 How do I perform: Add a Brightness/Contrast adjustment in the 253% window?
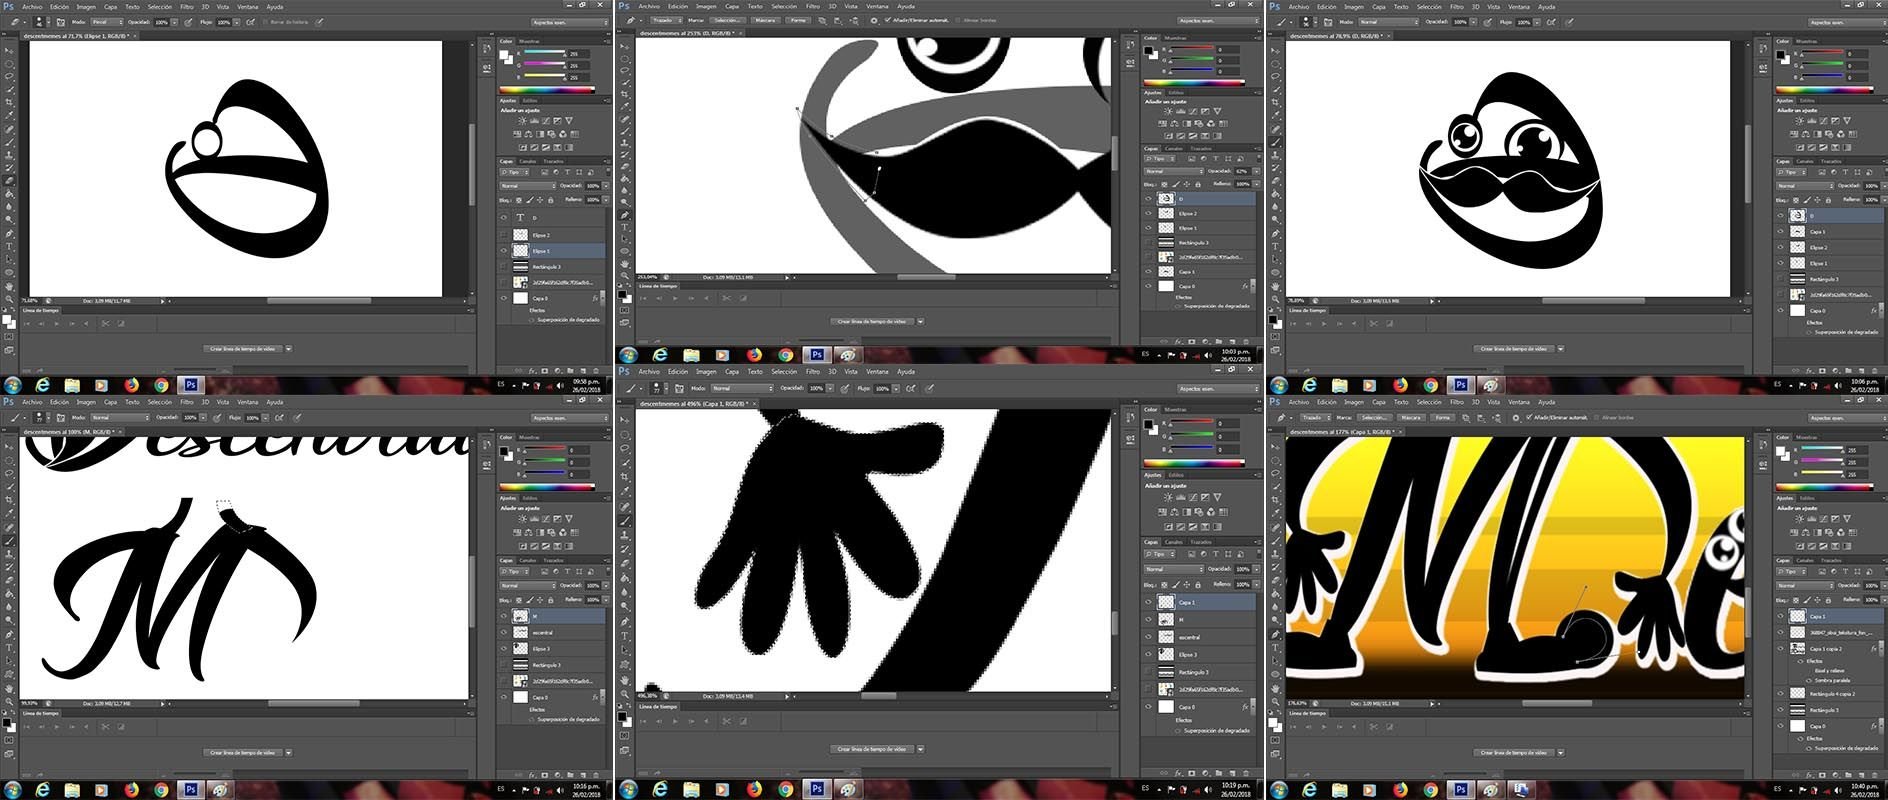[1166, 112]
